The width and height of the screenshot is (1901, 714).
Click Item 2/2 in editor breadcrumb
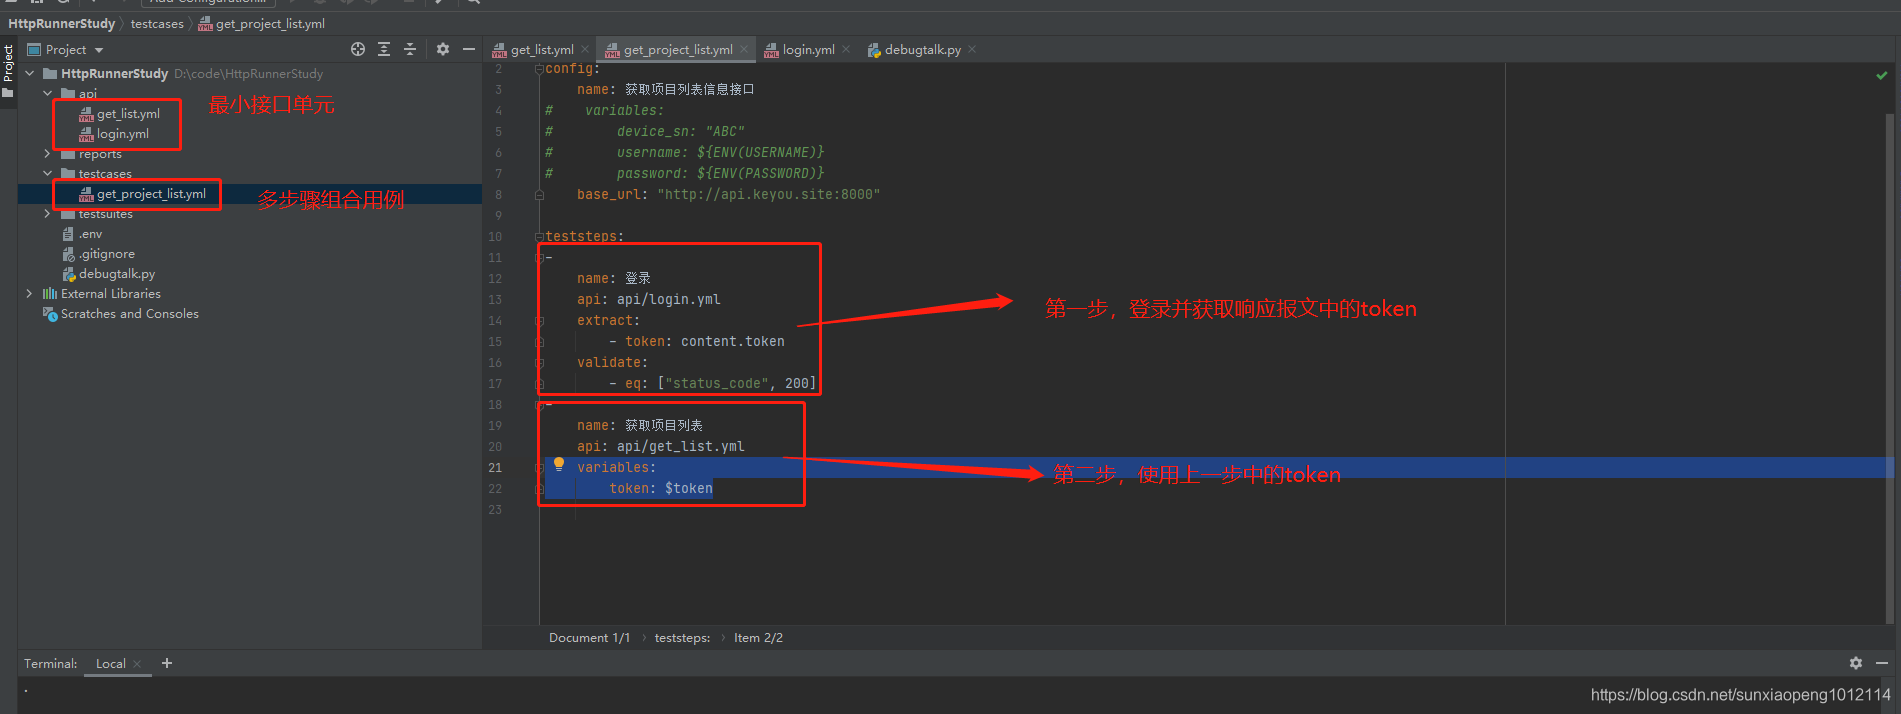click(759, 638)
